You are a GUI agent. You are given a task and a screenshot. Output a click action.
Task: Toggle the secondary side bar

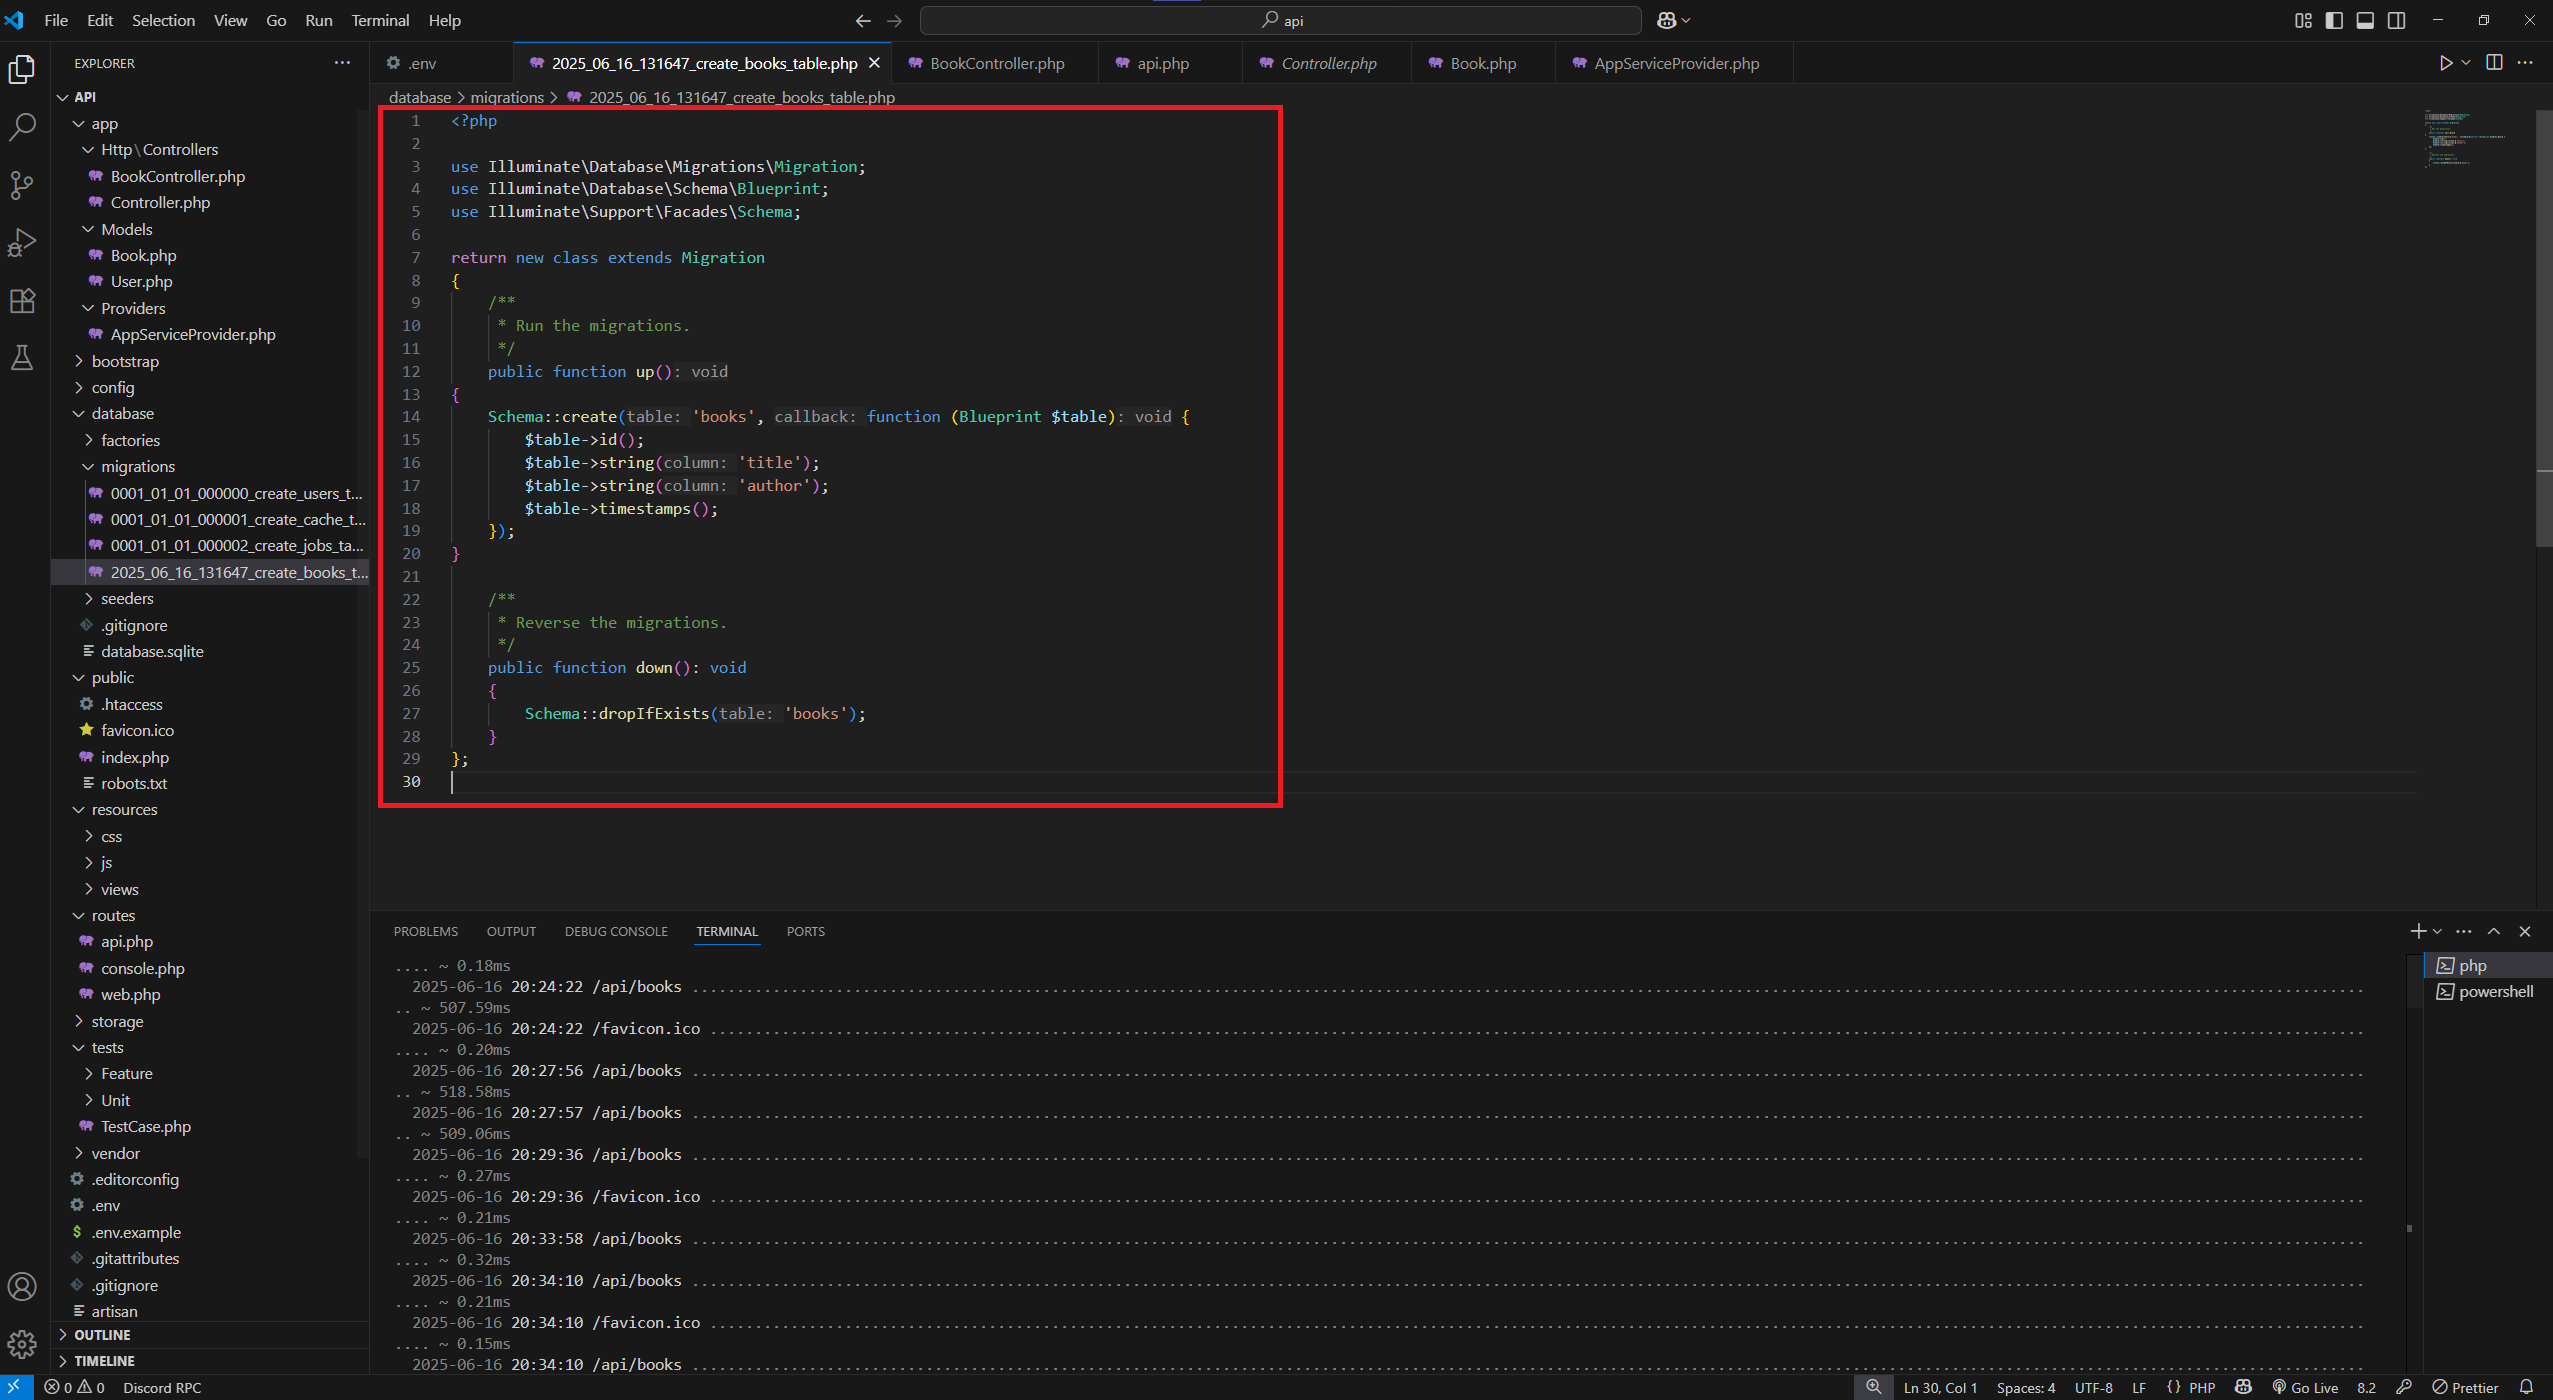(x=2398, y=20)
